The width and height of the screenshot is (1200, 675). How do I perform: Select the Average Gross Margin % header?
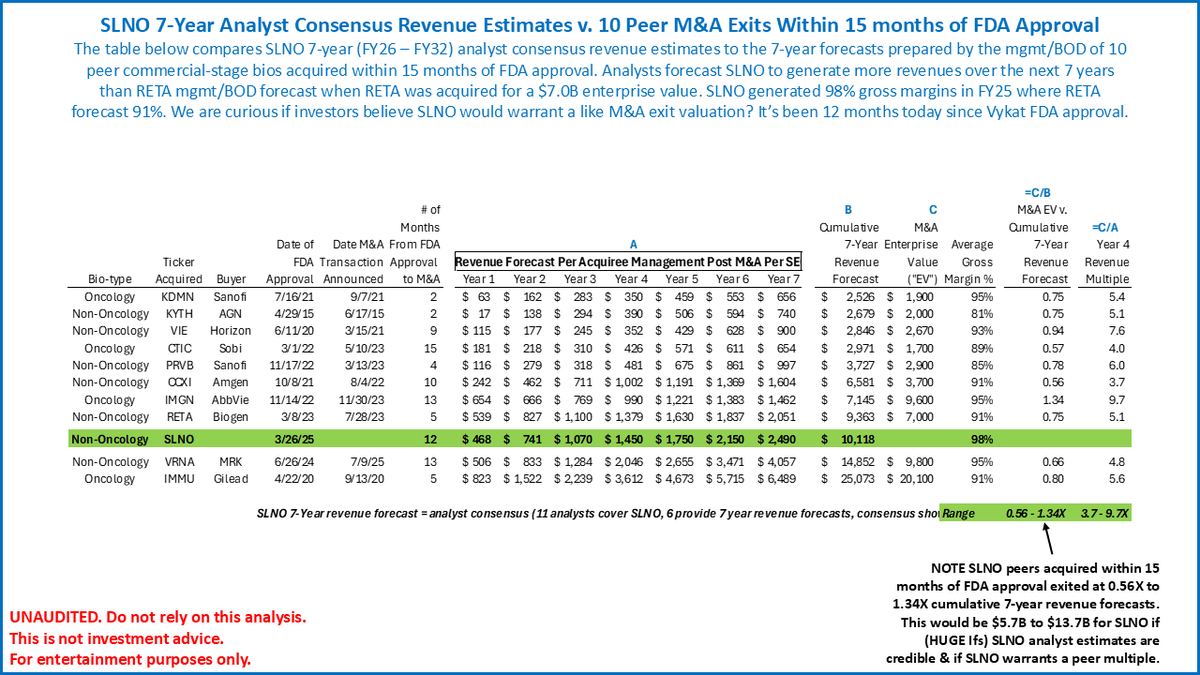(x=972, y=261)
